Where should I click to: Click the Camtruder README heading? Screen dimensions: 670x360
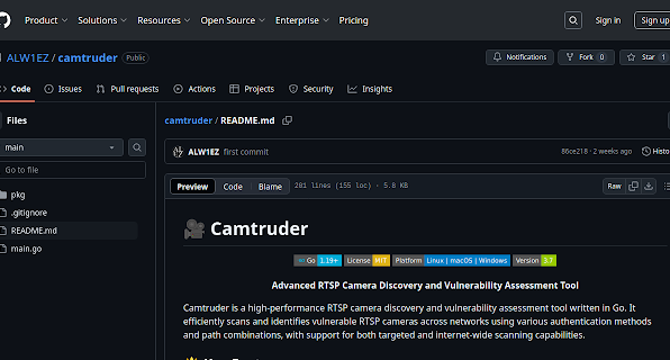[259, 229]
